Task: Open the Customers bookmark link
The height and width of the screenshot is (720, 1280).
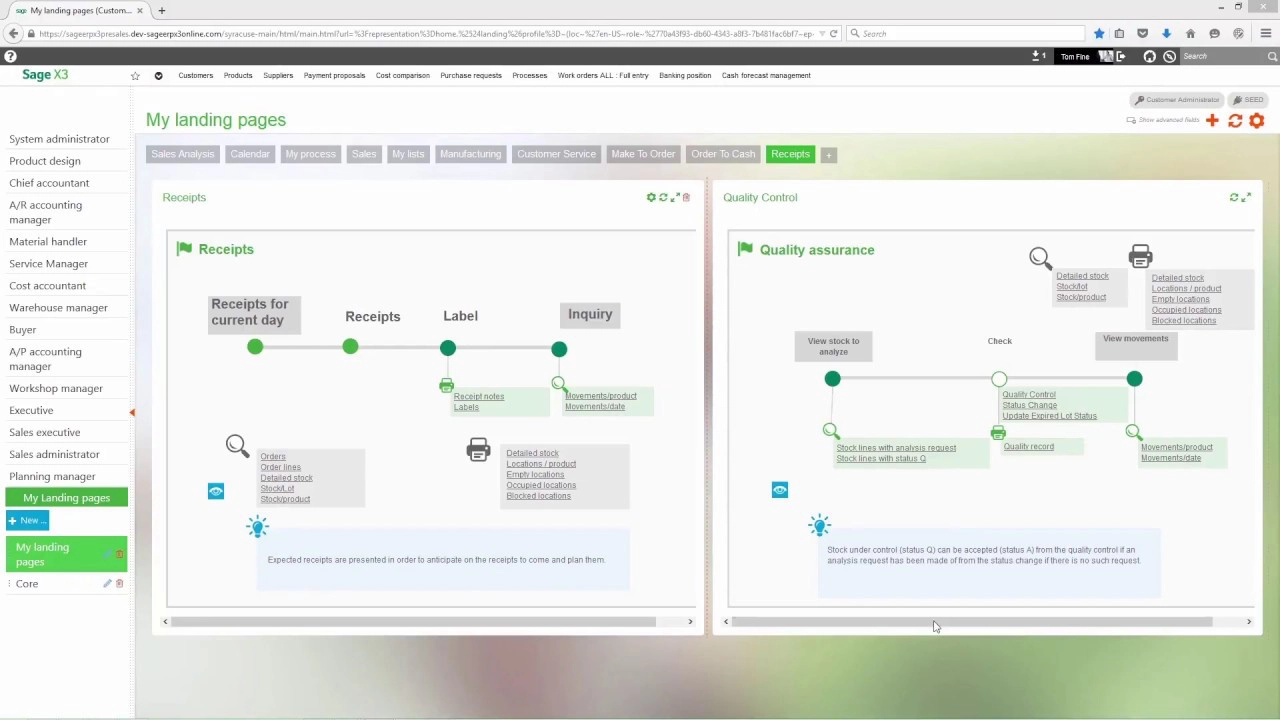Action: pos(195,76)
